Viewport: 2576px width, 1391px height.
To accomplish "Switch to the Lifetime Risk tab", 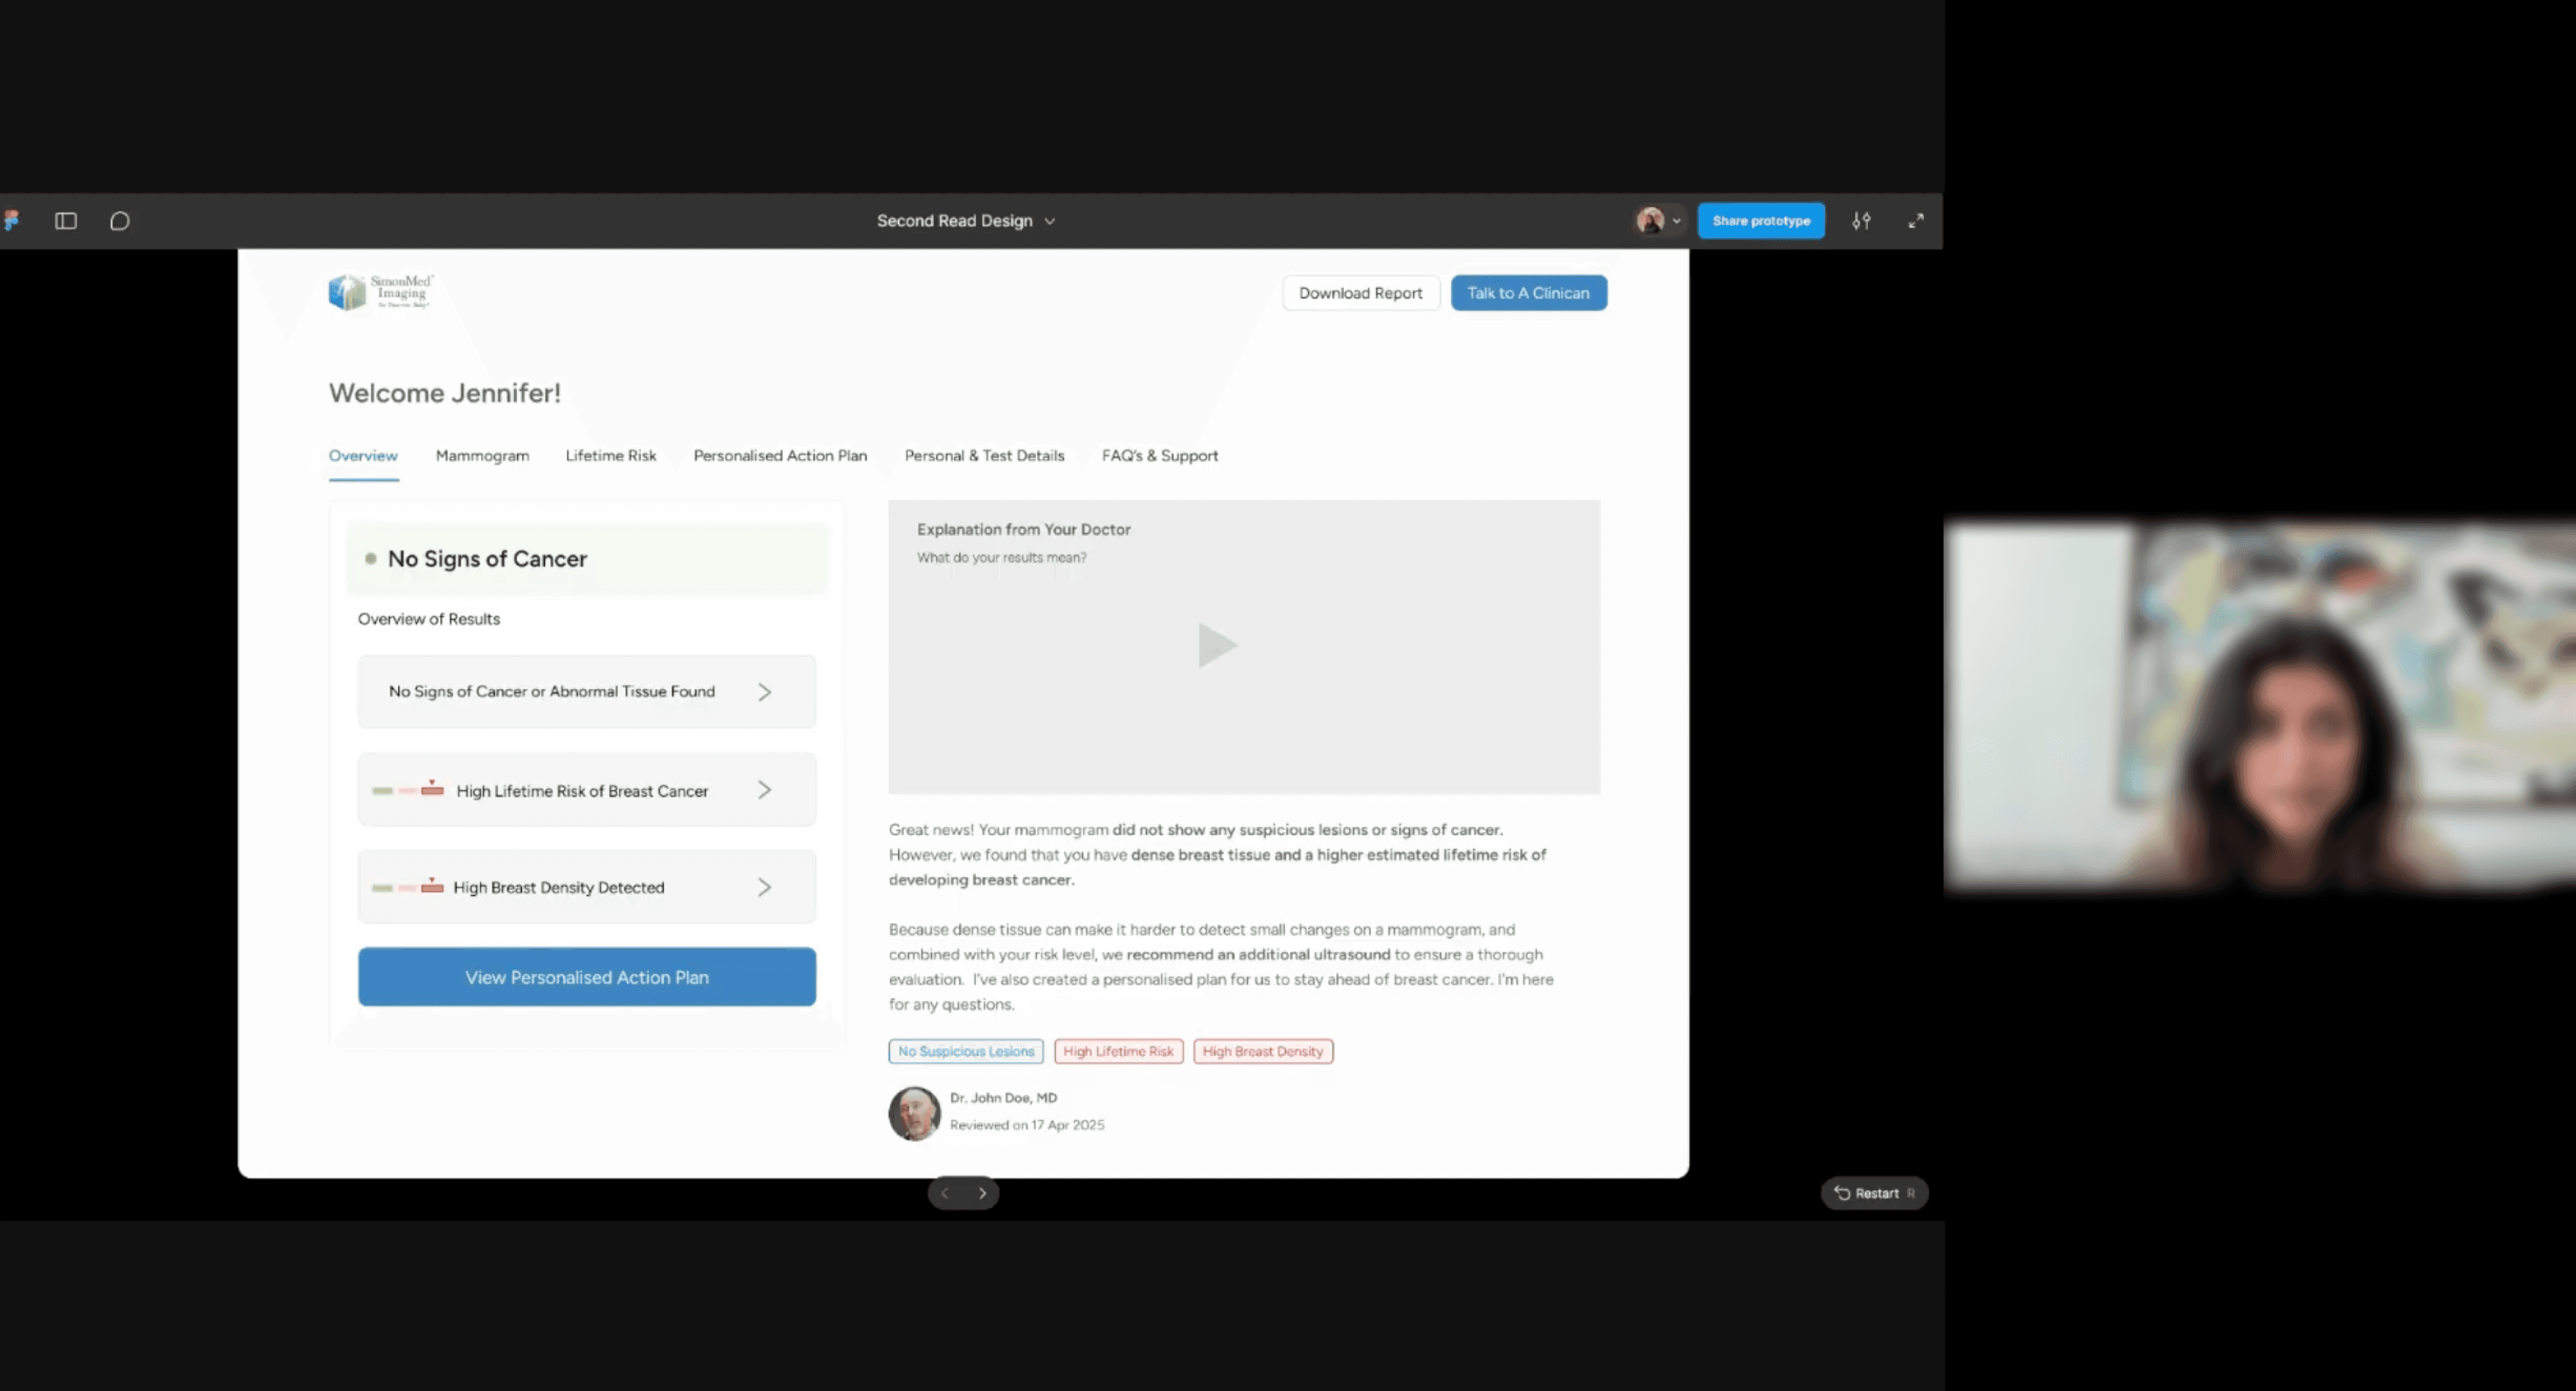I will click(611, 456).
